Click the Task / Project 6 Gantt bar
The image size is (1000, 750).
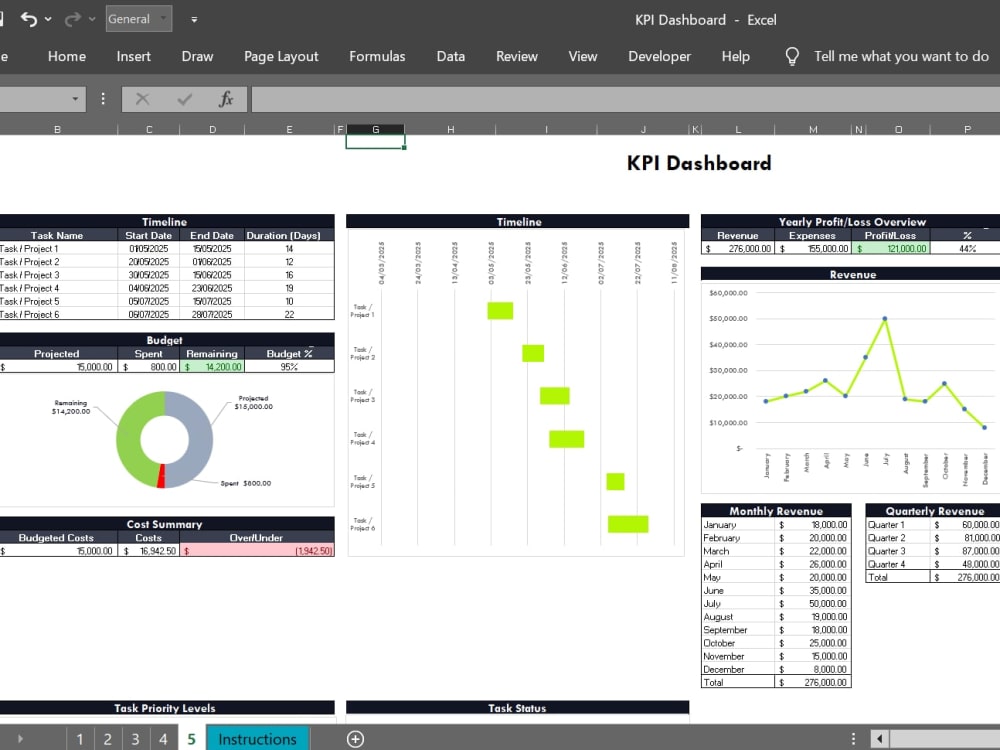[628, 524]
